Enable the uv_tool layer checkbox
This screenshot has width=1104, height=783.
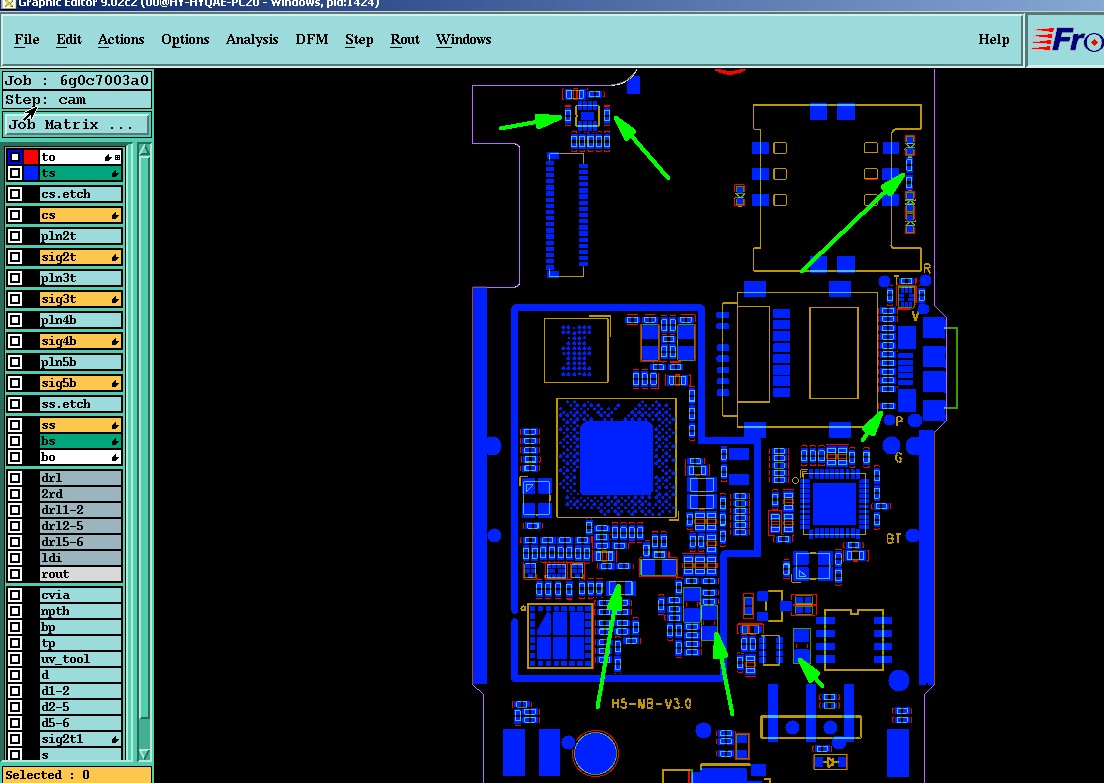pos(15,659)
